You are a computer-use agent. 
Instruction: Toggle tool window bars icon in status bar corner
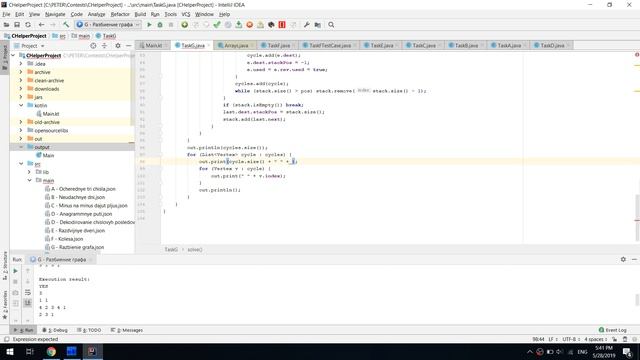click(x=6, y=339)
